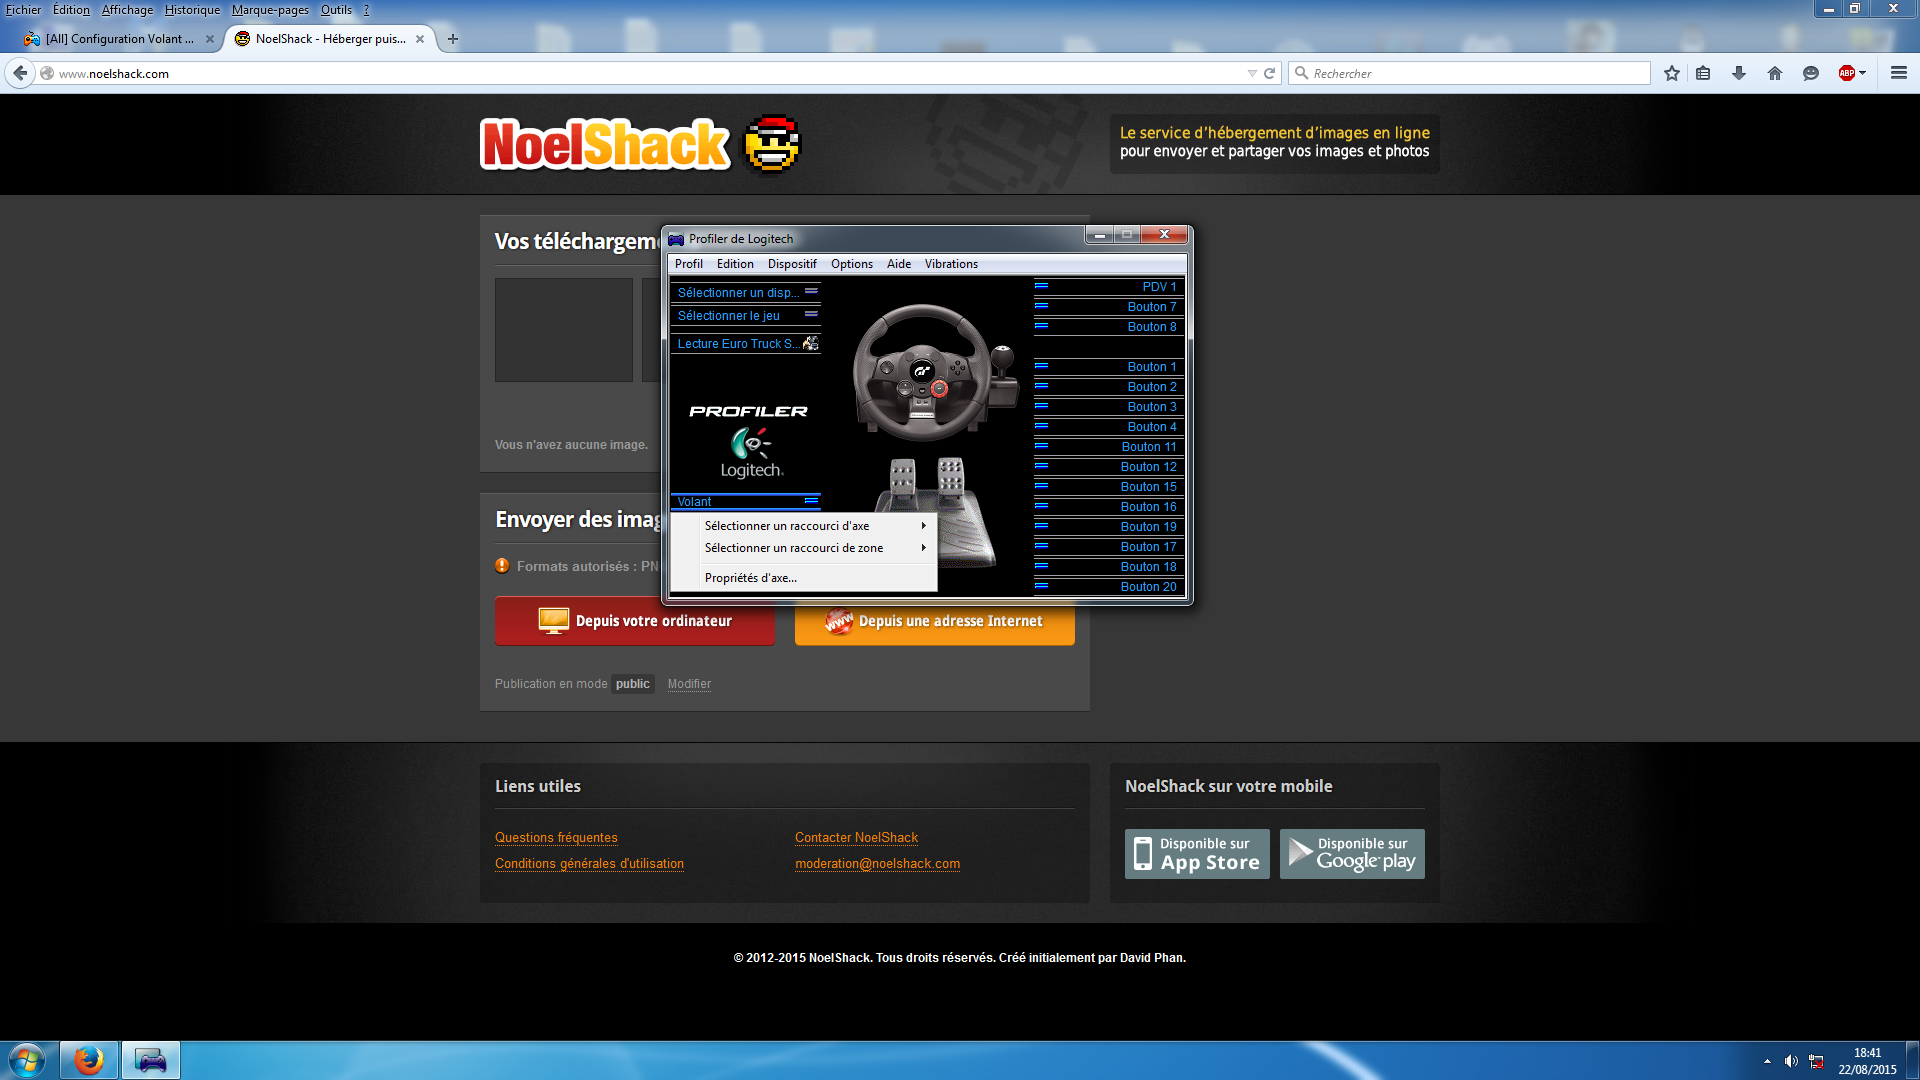This screenshot has height=1080, width=1920.
Task: Click the Modifier publication mode link
Action: (x=689, y=684)
